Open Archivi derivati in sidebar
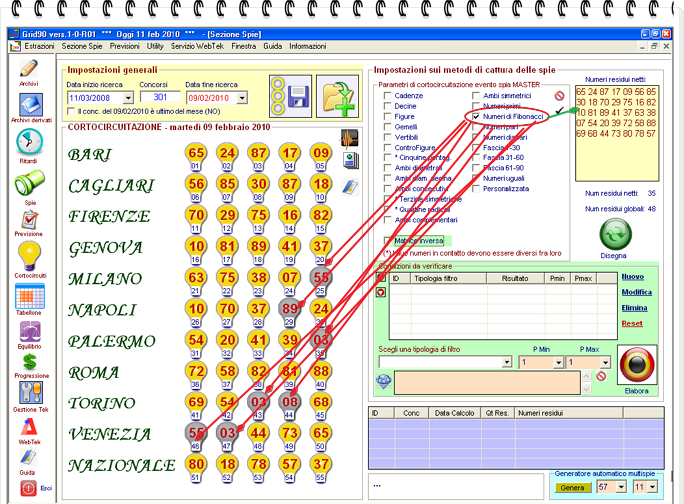The width and height of the screenshot is (684, 504). pyautogui.click(x=31, y=105)
